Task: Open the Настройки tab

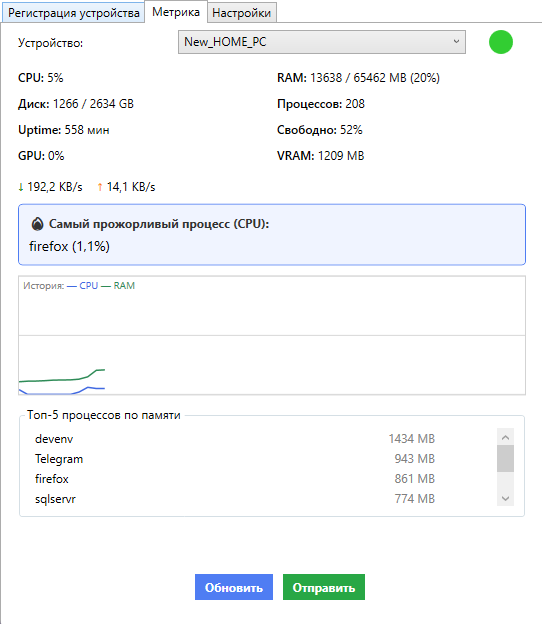Action: coord(242,13)
